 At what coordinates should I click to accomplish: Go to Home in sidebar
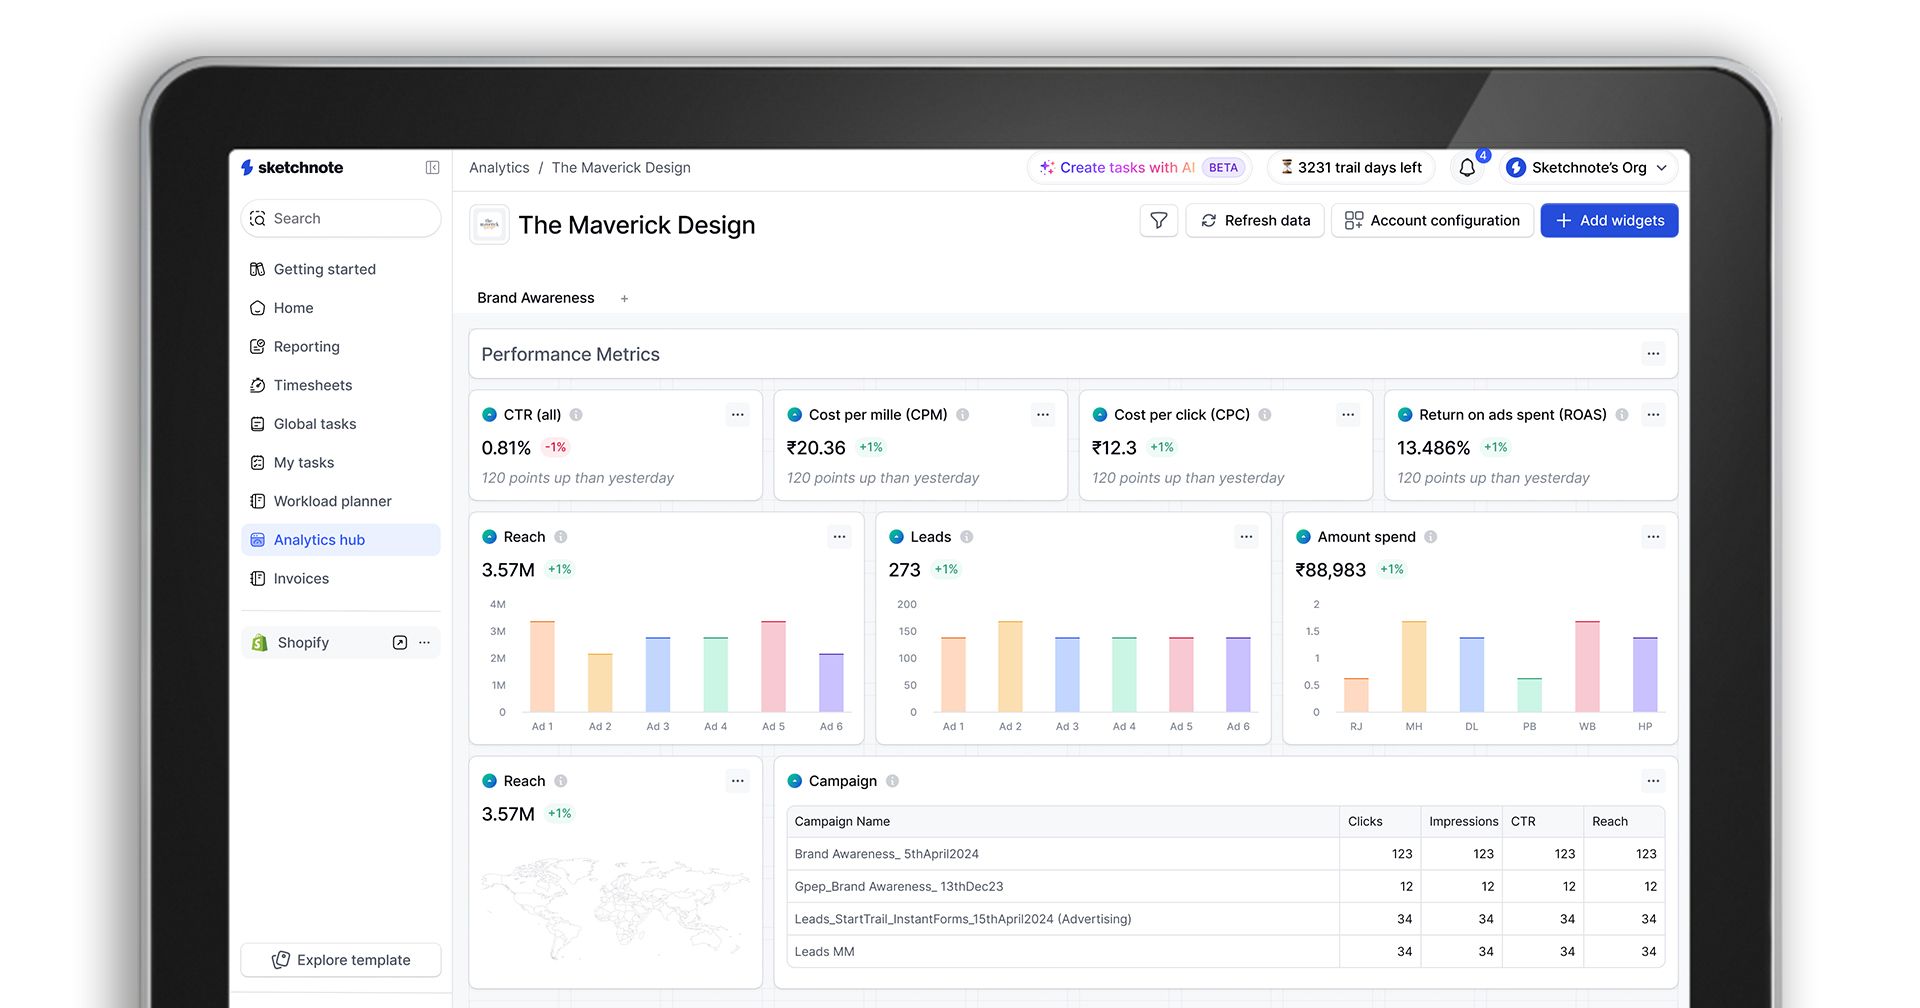pos(340,308)
